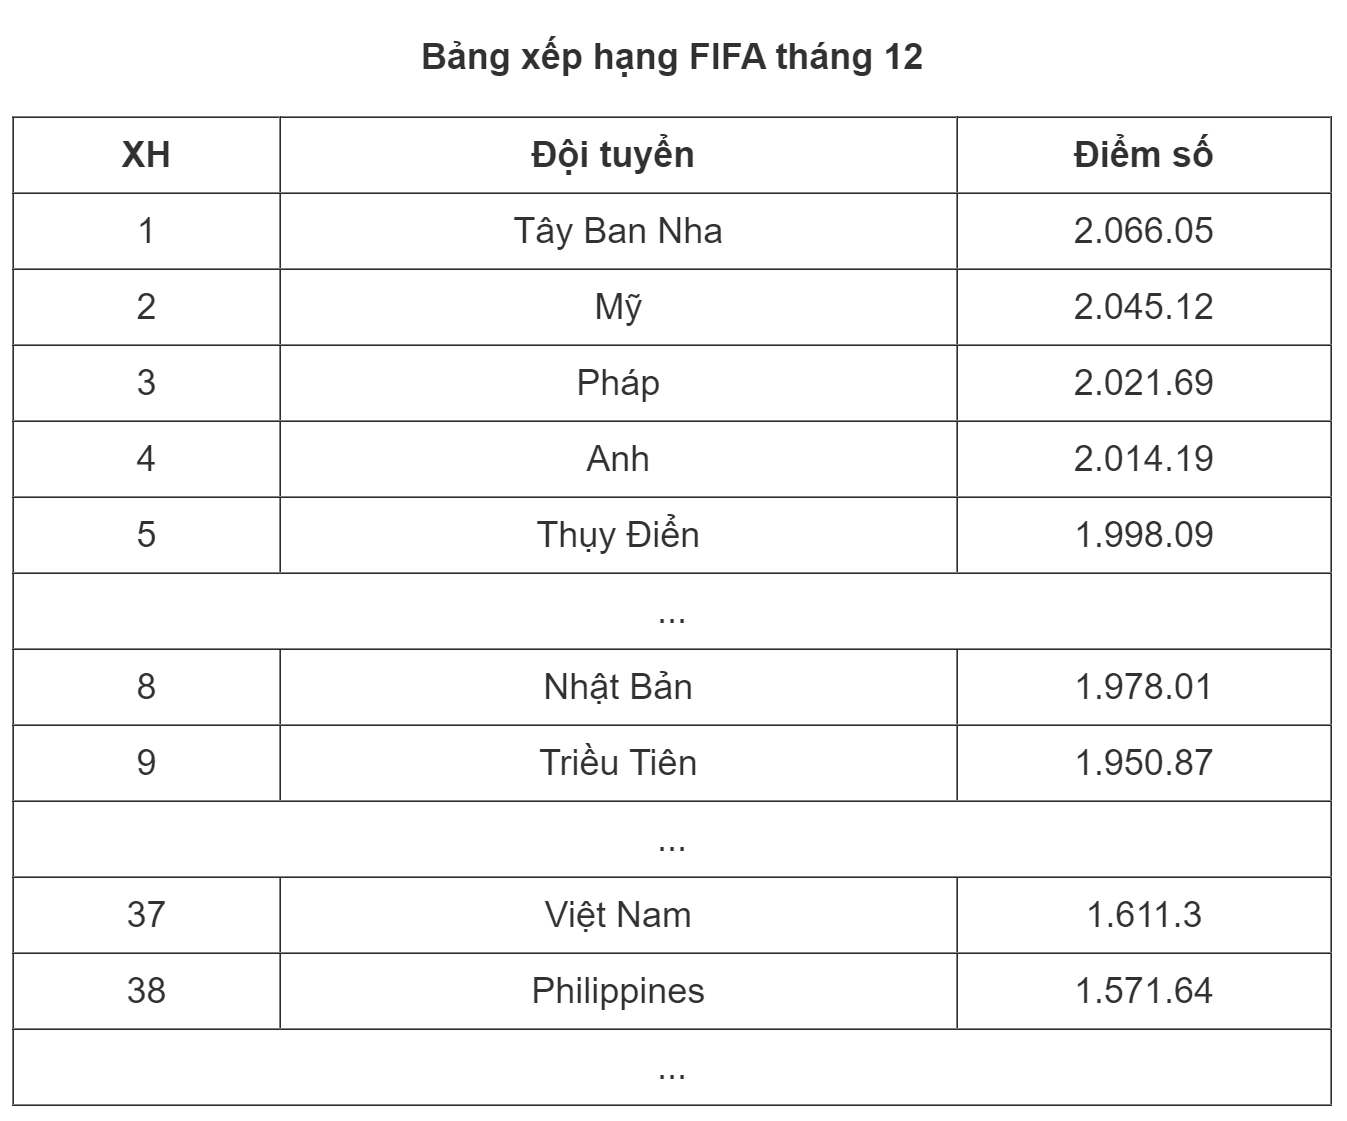This screenshot has width=1347, height=1121.
Task: Click the ellipsis row below Philippines
Action: pyautogui.click(x=672, y=1067)
